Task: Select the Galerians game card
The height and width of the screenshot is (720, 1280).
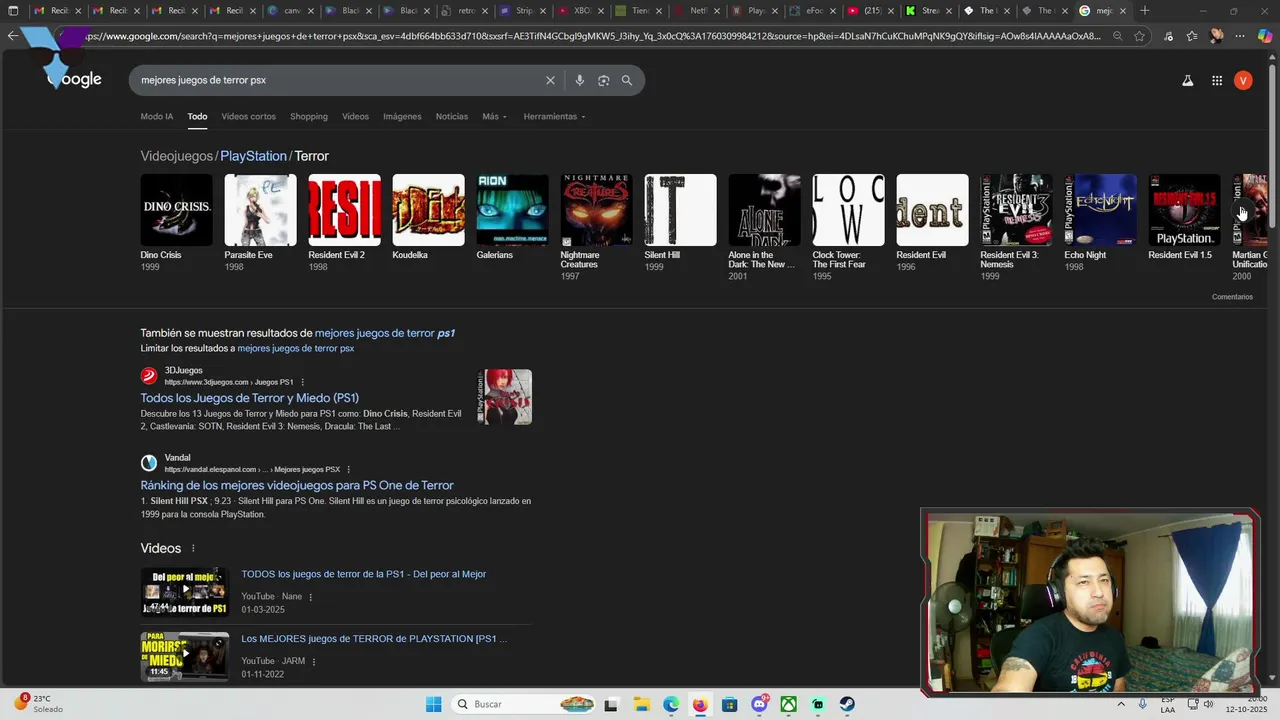Action: 512,217
